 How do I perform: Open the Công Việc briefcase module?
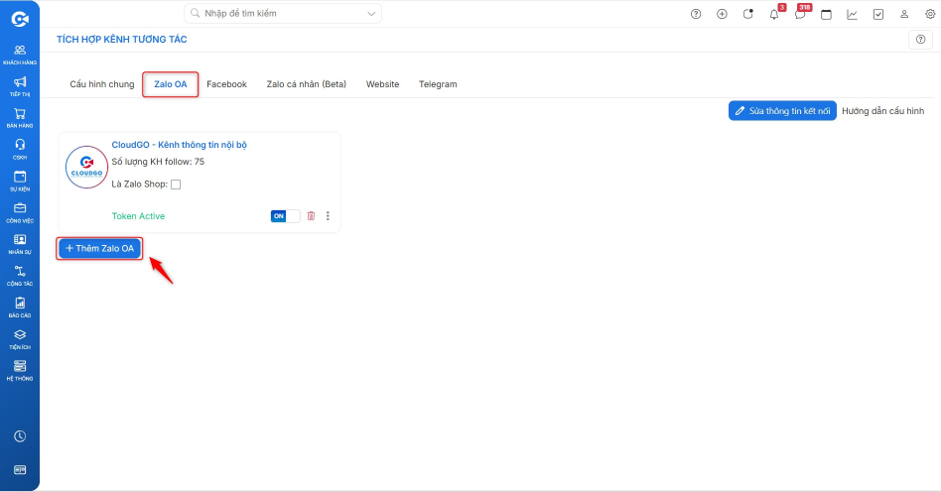click(x=20, y=213)
